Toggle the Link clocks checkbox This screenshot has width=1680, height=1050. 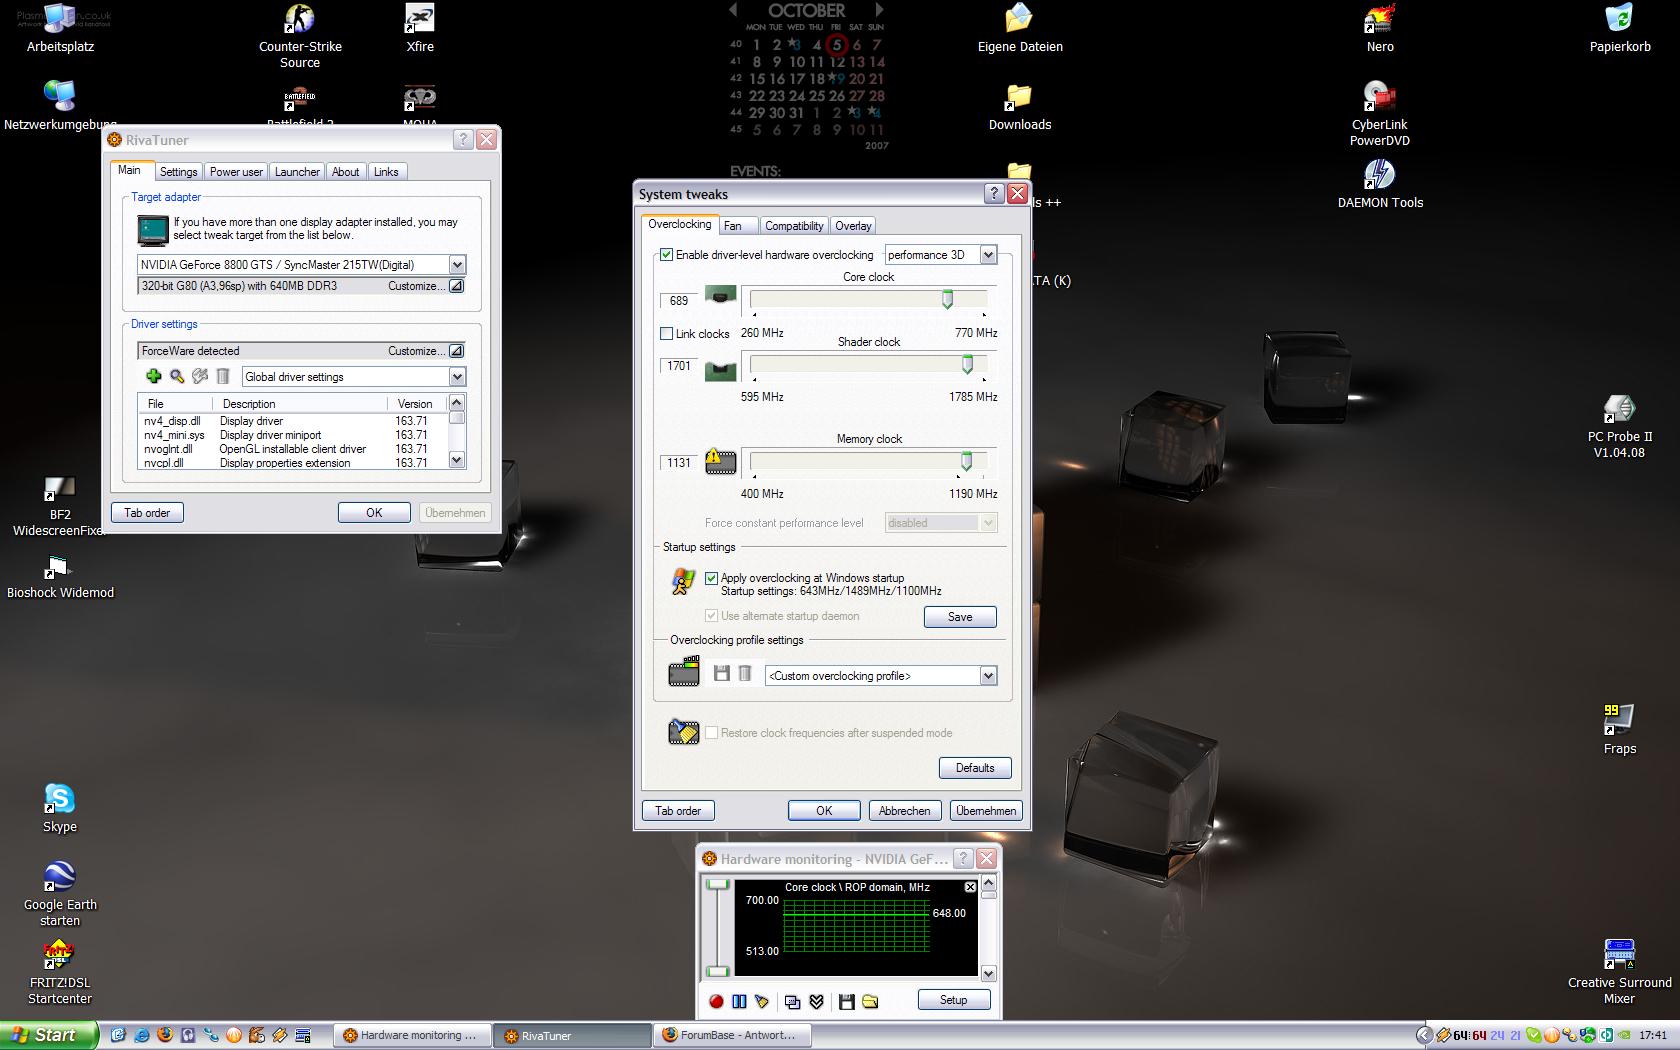click(x=667, y=333)
